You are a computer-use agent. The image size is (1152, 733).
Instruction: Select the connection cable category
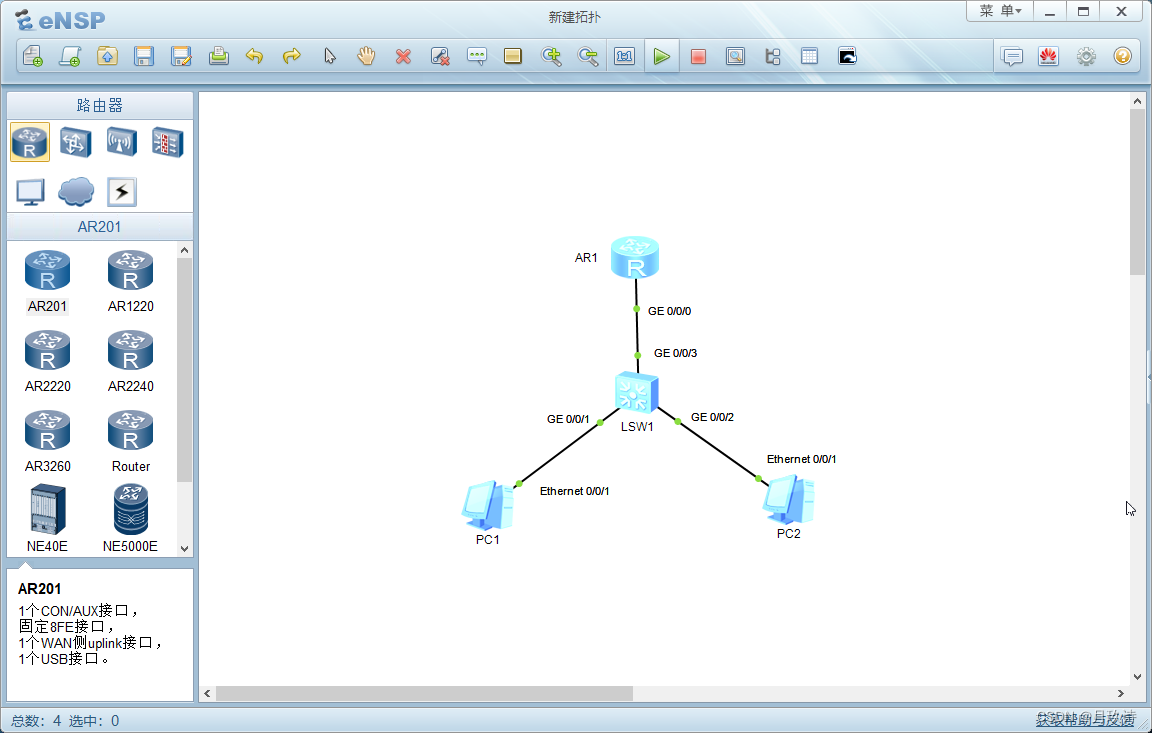click(x=121, y=192)
